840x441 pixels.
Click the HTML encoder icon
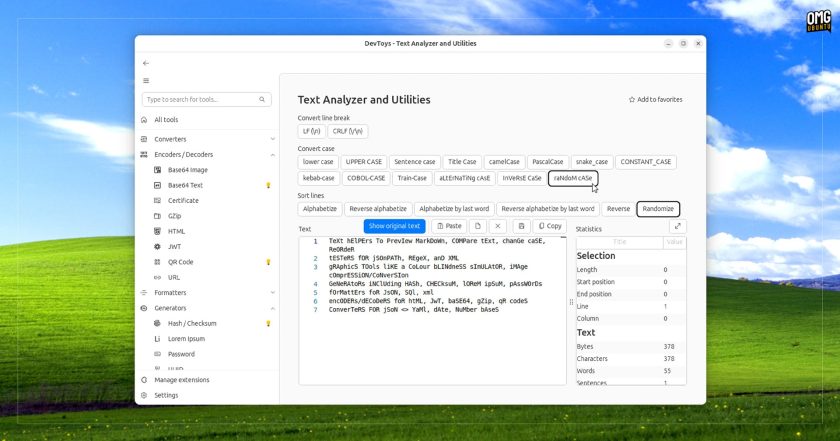(x=158, y=231)
